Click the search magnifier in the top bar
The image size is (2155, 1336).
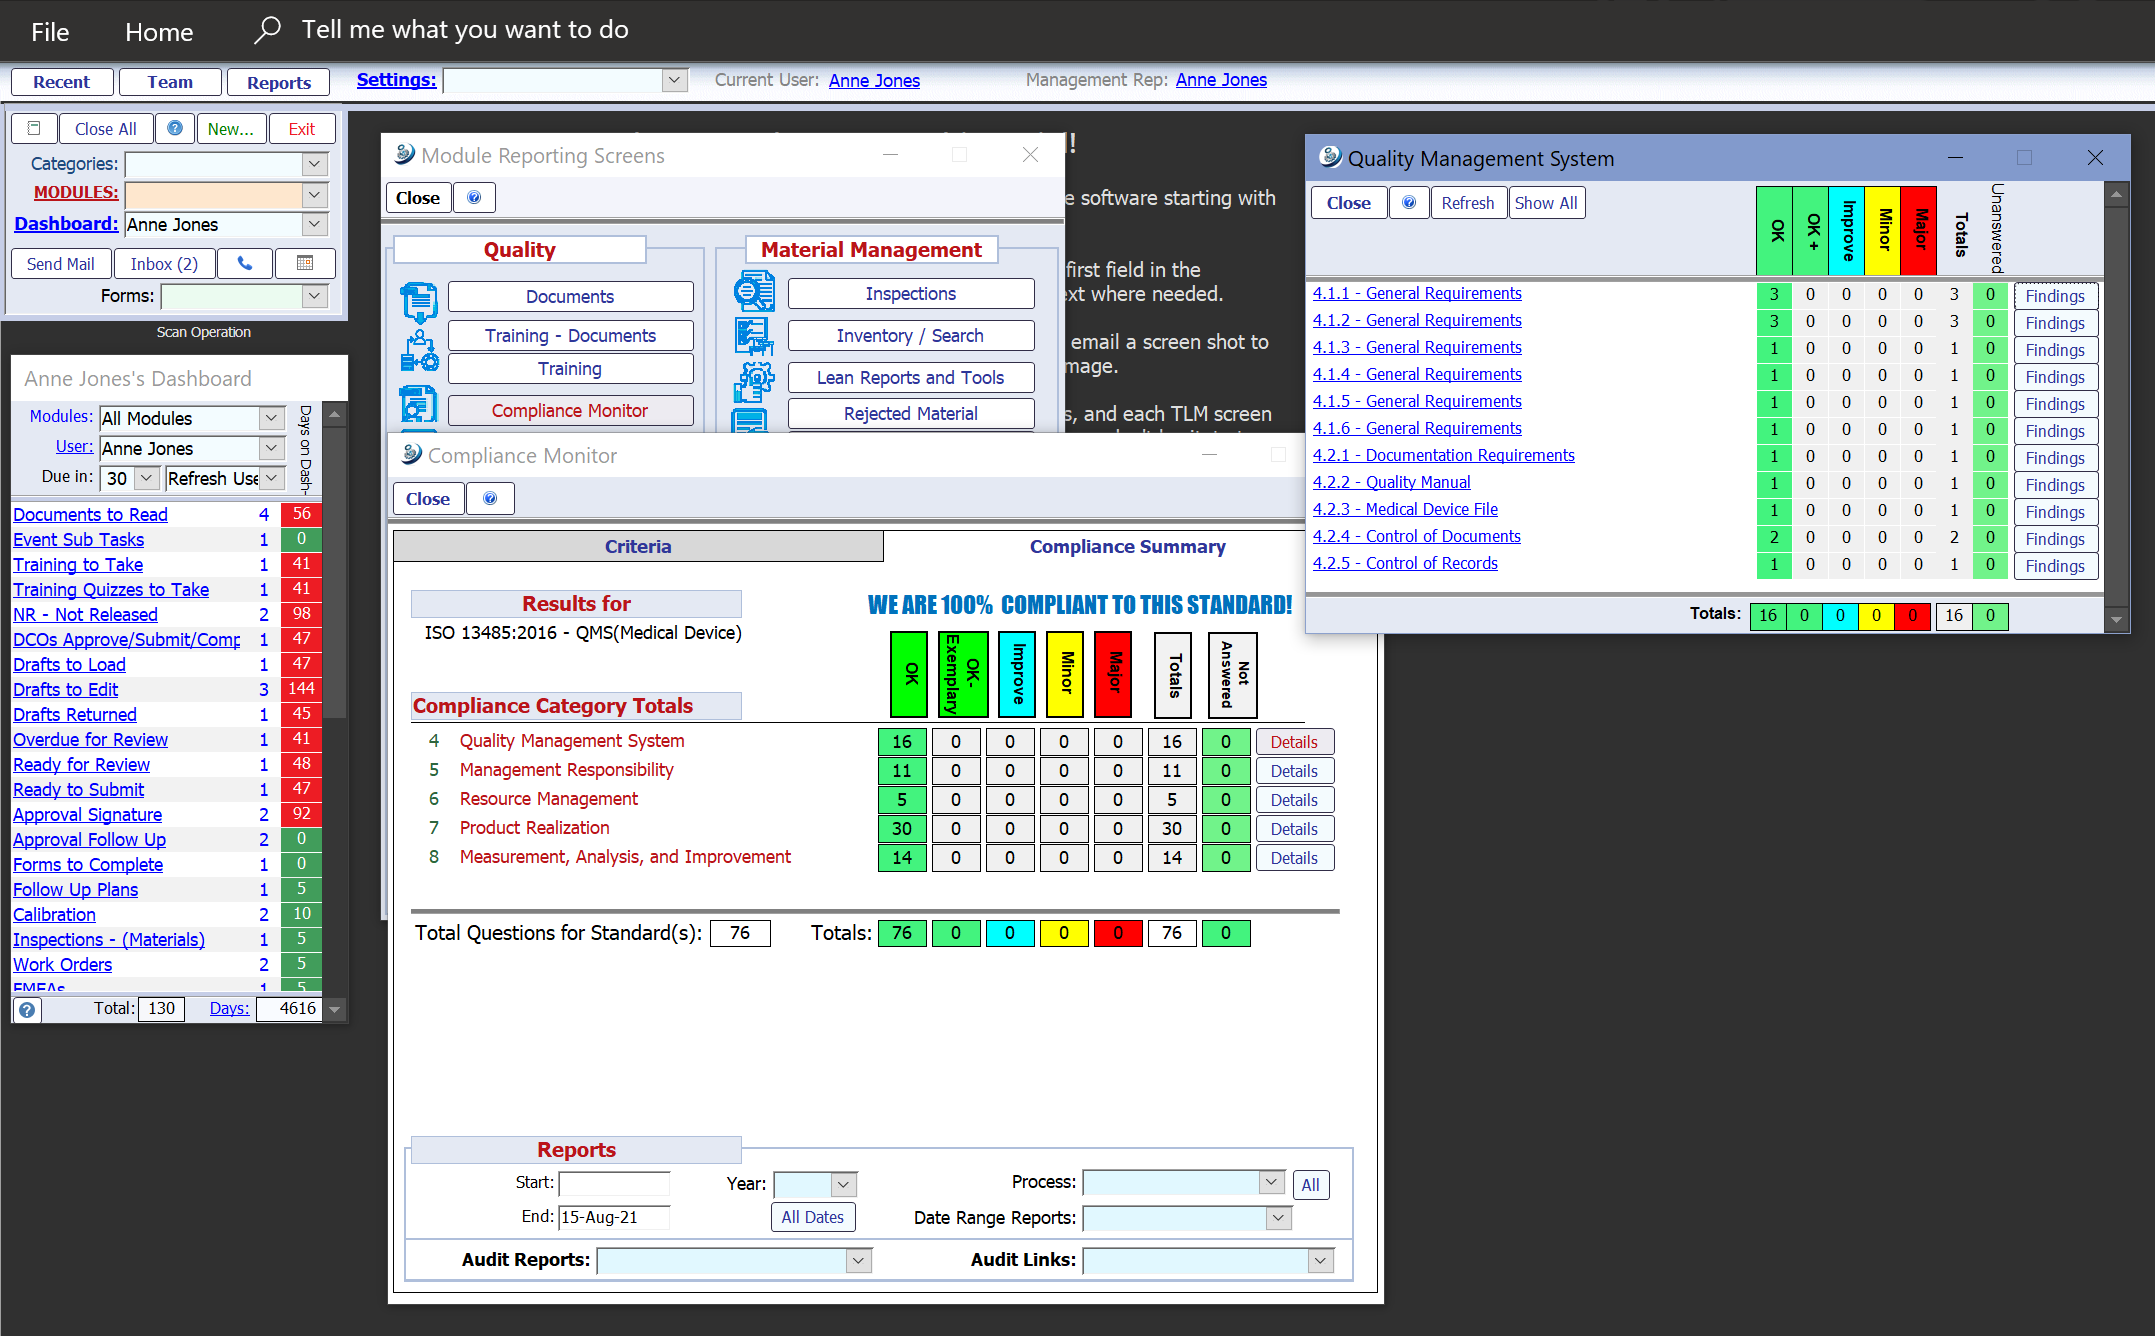(x=267, y=29)
